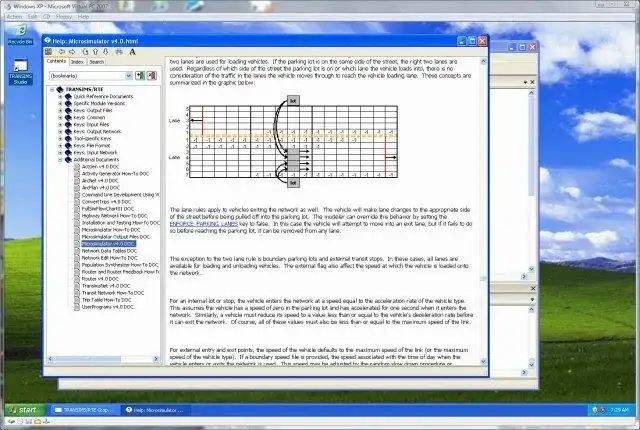Click the hide/show navigation pane toolbar icon
This screenshot has width=640, height=430.
pyautogui.click(x=48, y=51)
